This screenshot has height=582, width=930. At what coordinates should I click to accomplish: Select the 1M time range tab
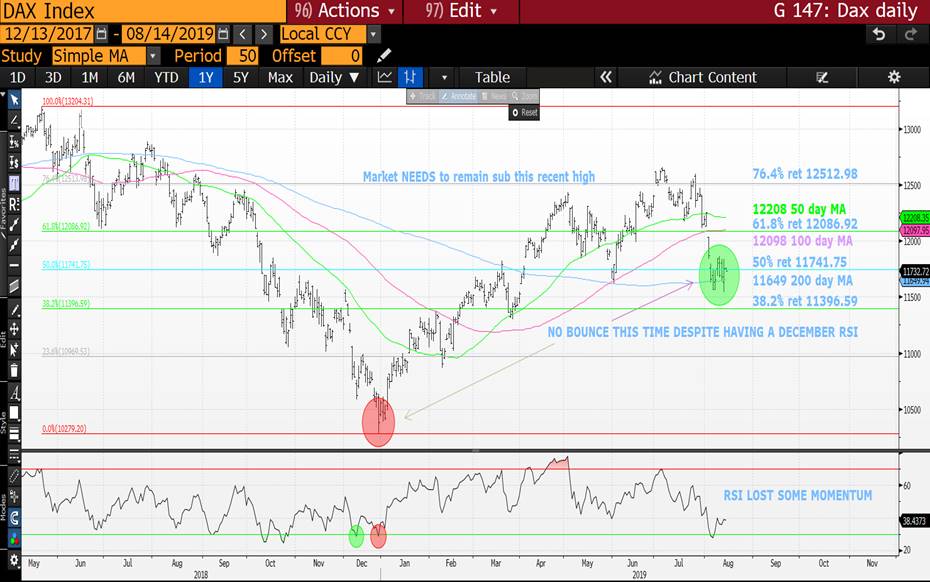90,77
